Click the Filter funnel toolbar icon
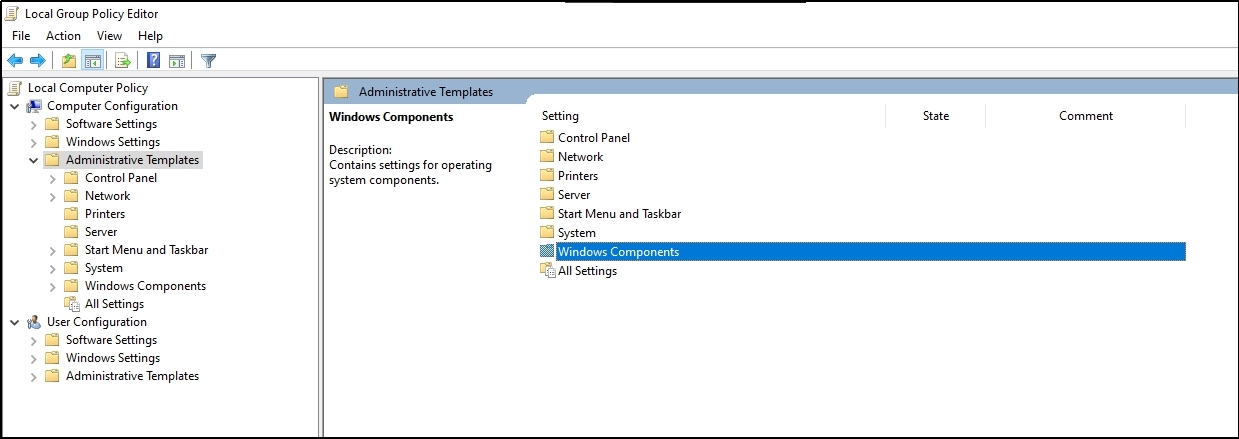 coord(208,61)
